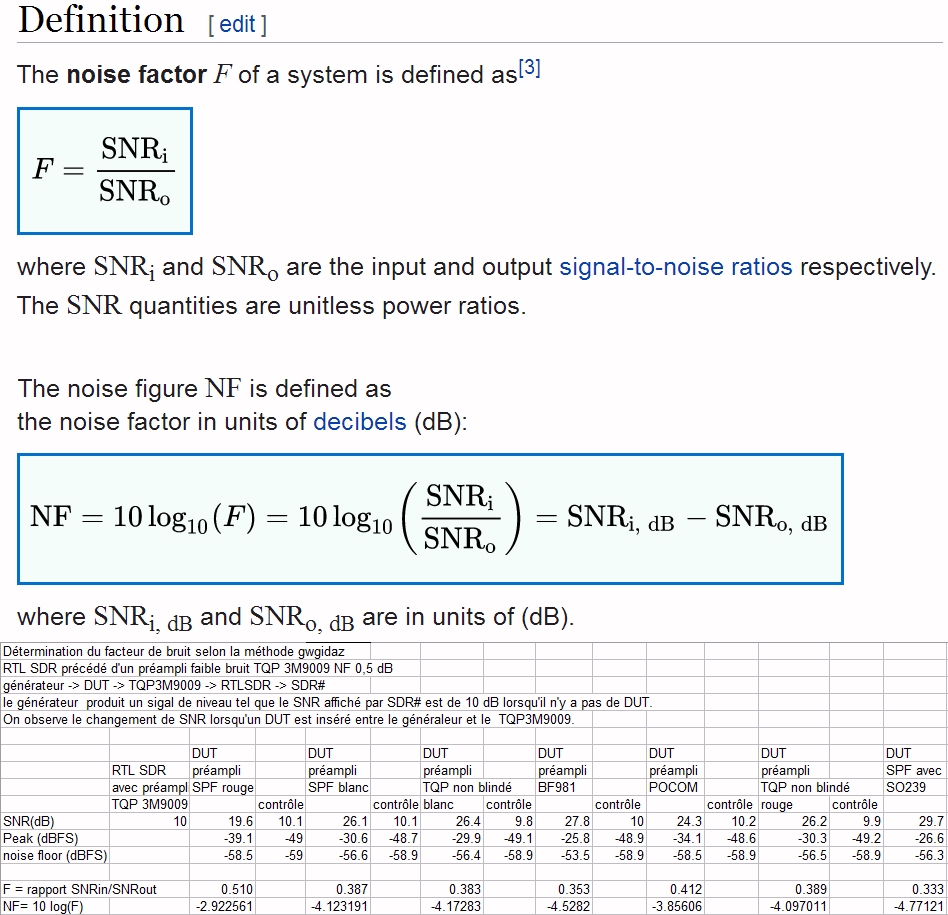Viewport: 948px width, 915px height.
Task: Select the Definition section heading
Action: (x=101, y=21)
